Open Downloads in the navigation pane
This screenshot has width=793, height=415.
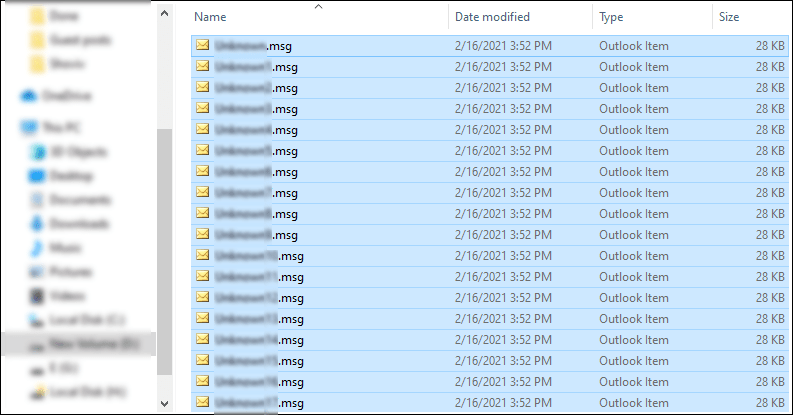click(69, 223)
